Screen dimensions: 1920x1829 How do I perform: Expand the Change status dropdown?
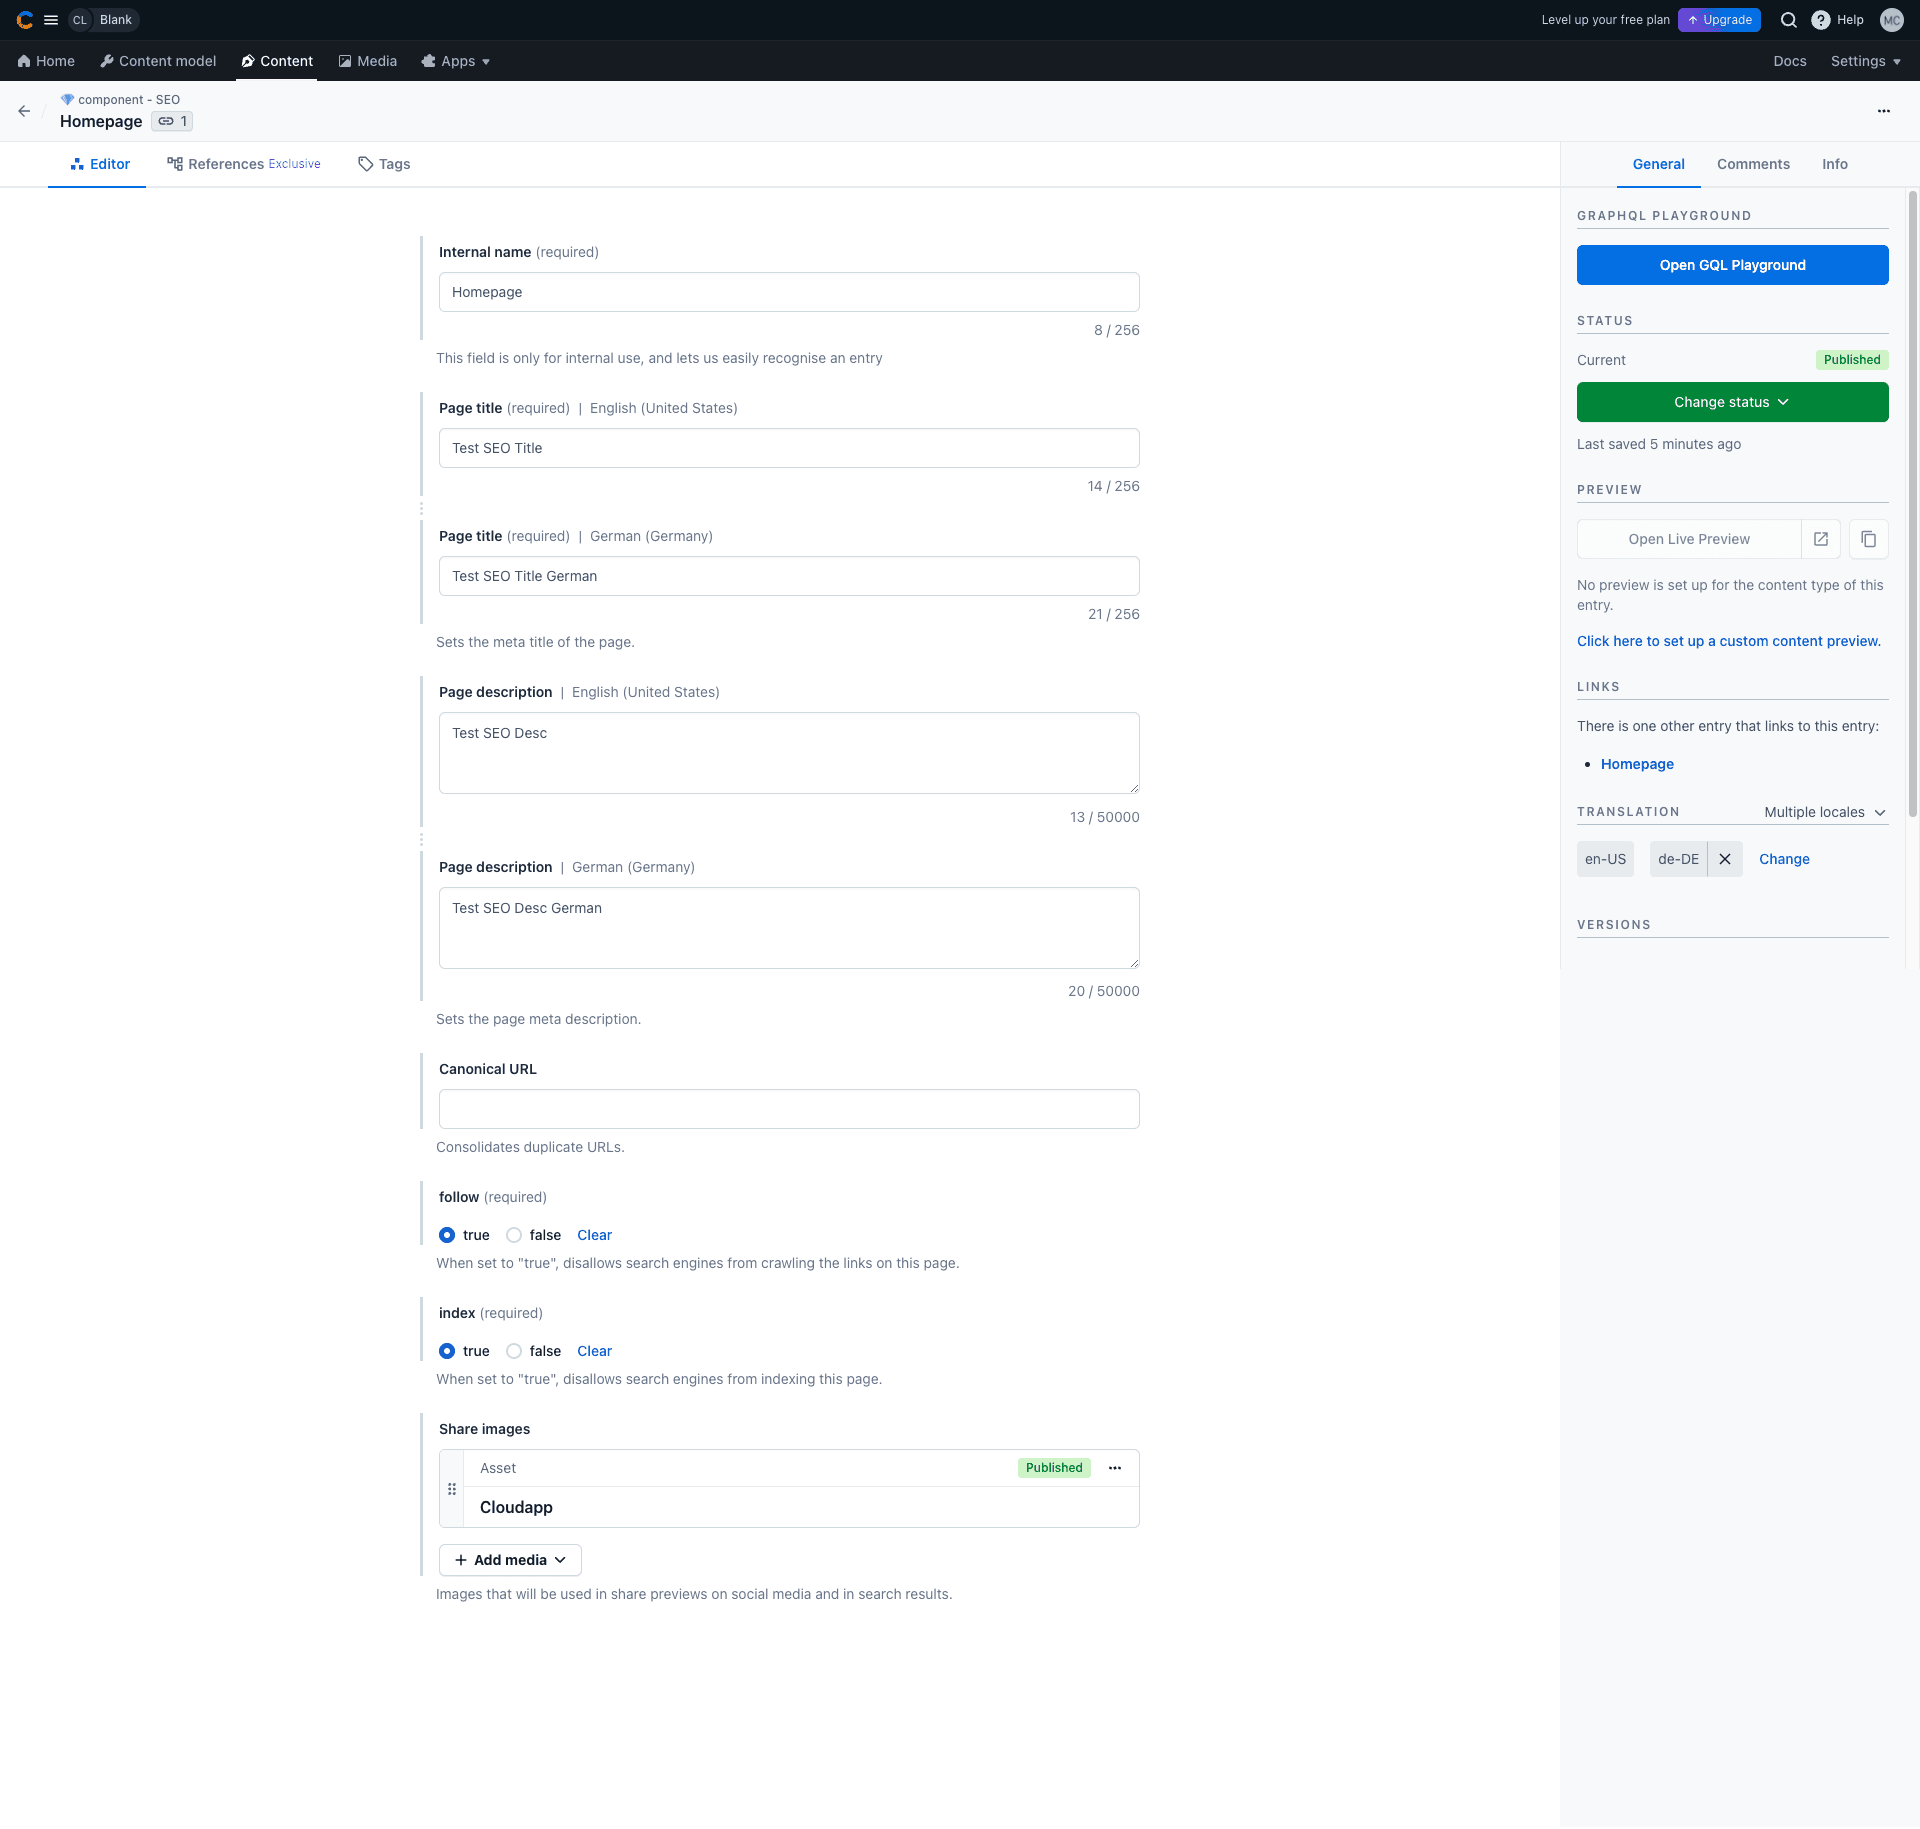(x=1732, y=402)
